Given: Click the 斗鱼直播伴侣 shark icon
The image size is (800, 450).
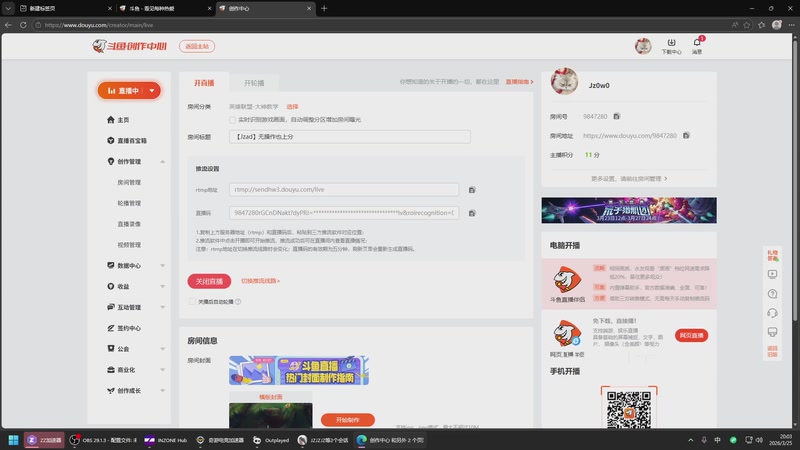Looking at the screenshot, I should [x=567, y=279].
